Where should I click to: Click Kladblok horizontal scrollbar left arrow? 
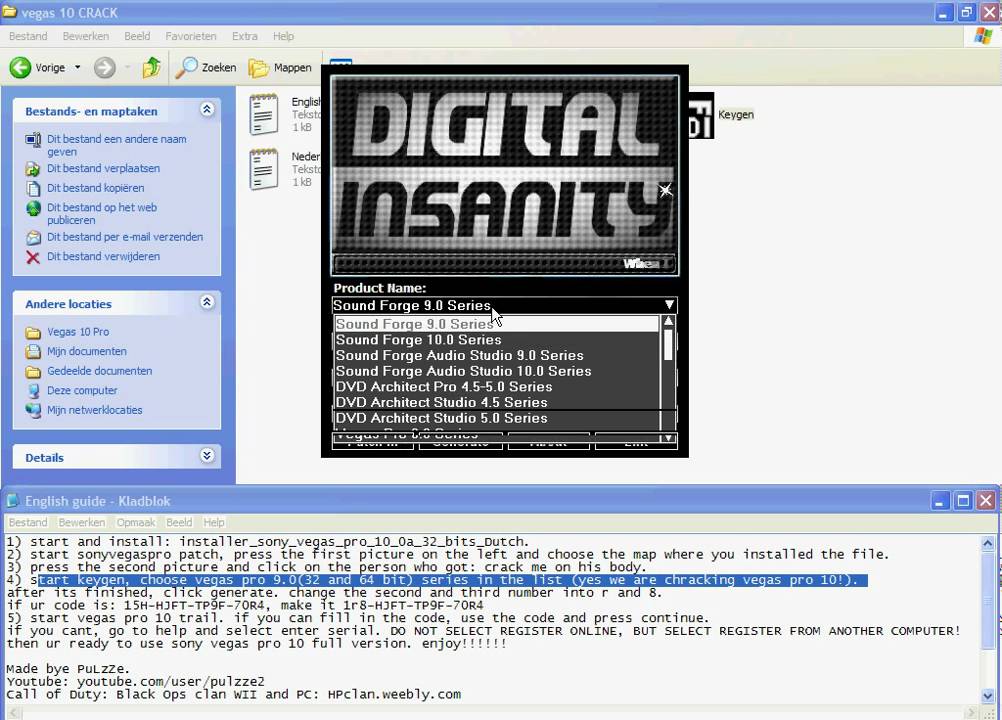13,712
